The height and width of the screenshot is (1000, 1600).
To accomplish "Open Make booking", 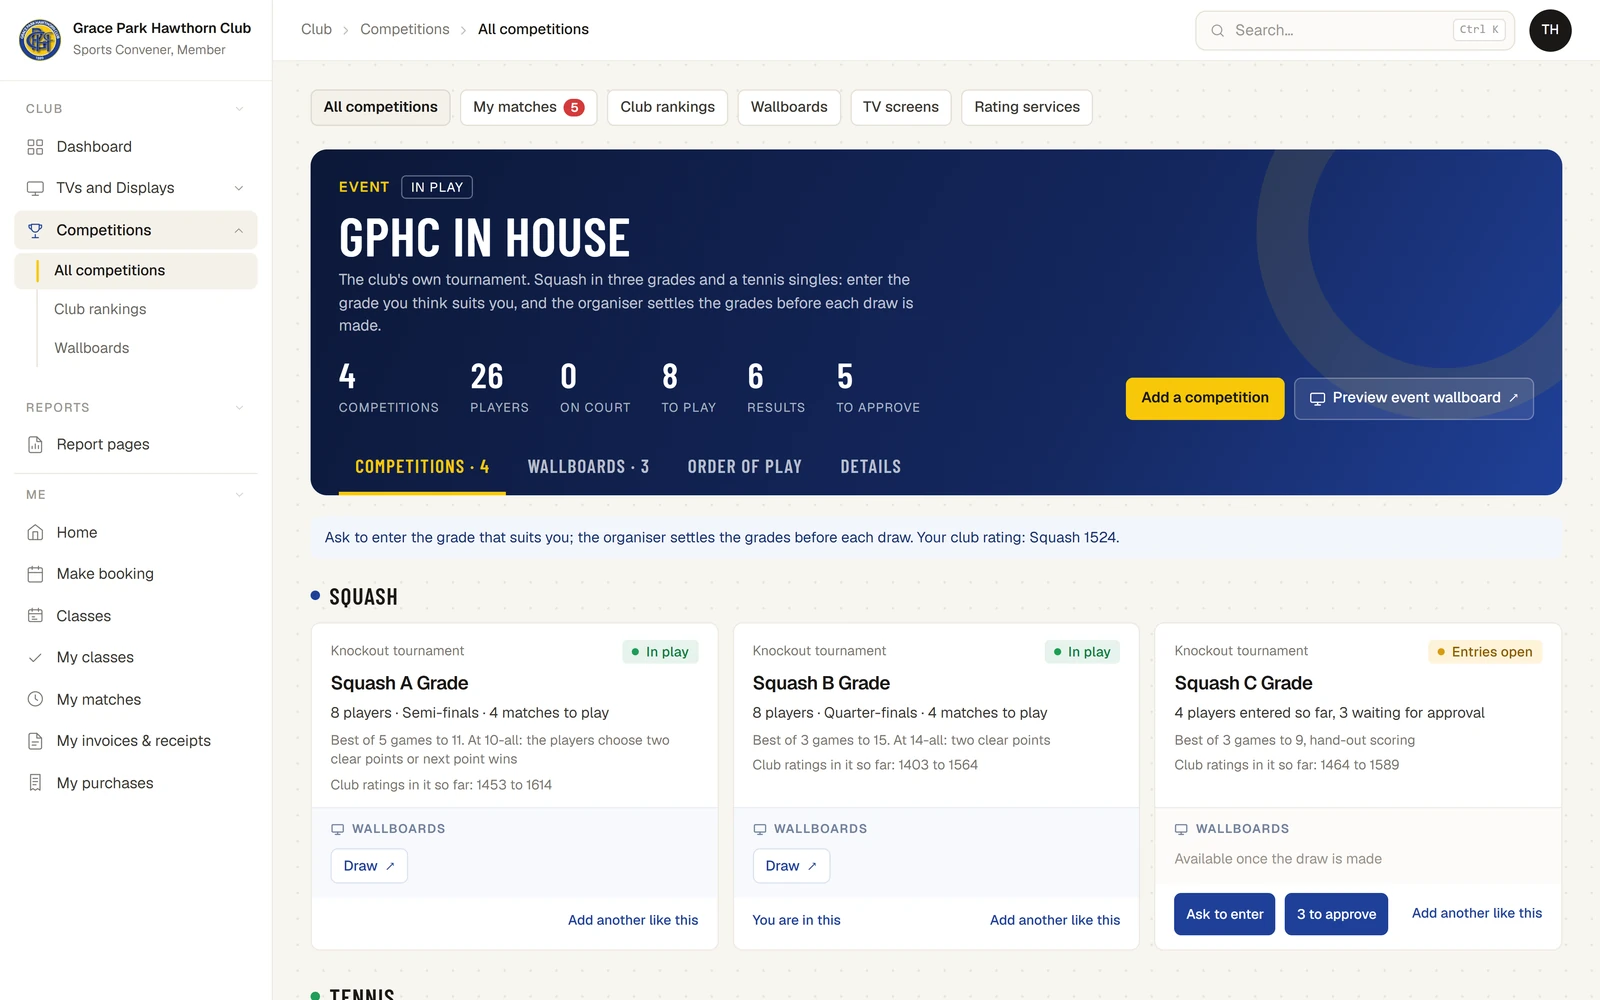I will tap(136, 574).
